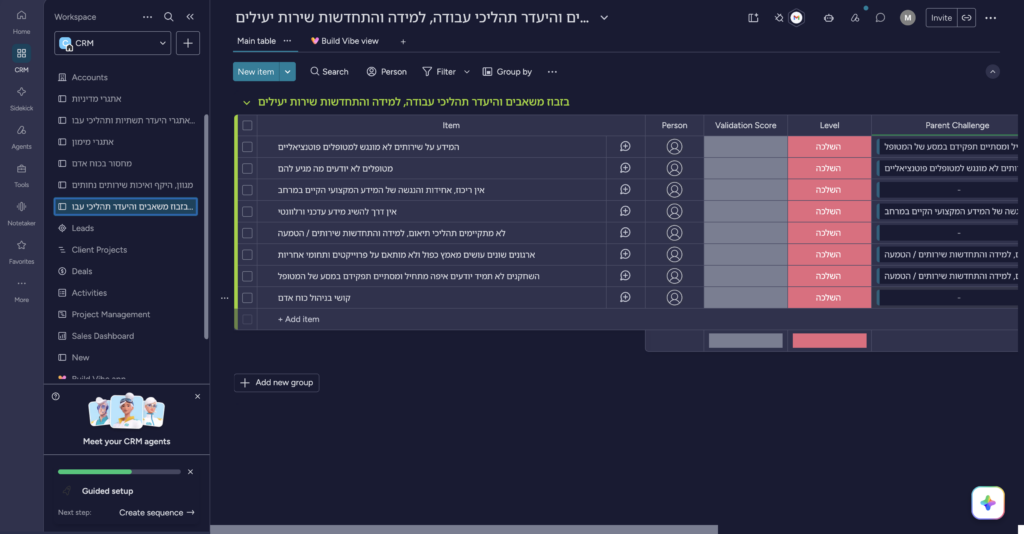This screenshot has width=1024, height=534.
Task: Assign person for אין דרך להשיג מידע עדכני ורלוונטי row
Action: tap(674, 211)
